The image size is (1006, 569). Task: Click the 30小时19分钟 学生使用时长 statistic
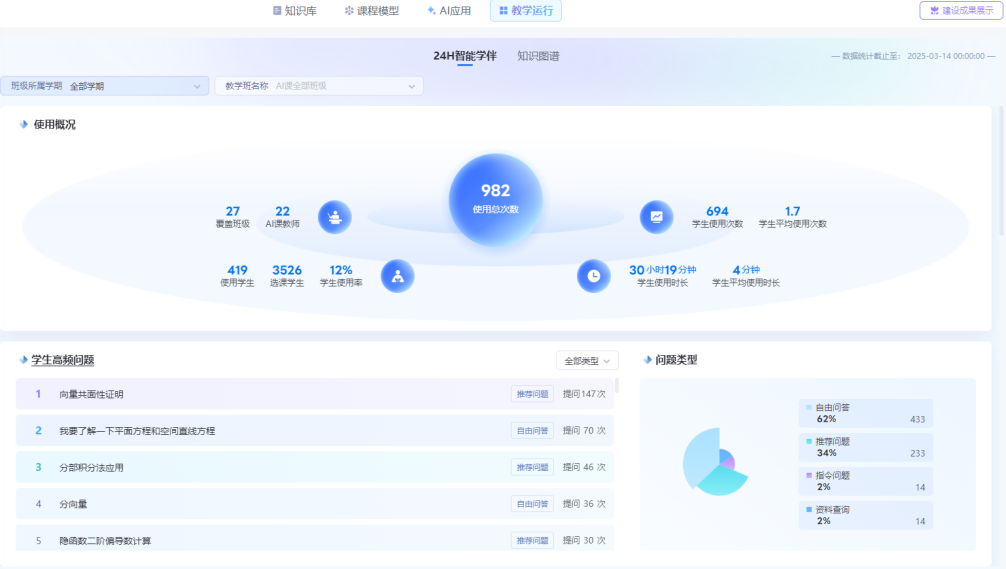(662, 276)
